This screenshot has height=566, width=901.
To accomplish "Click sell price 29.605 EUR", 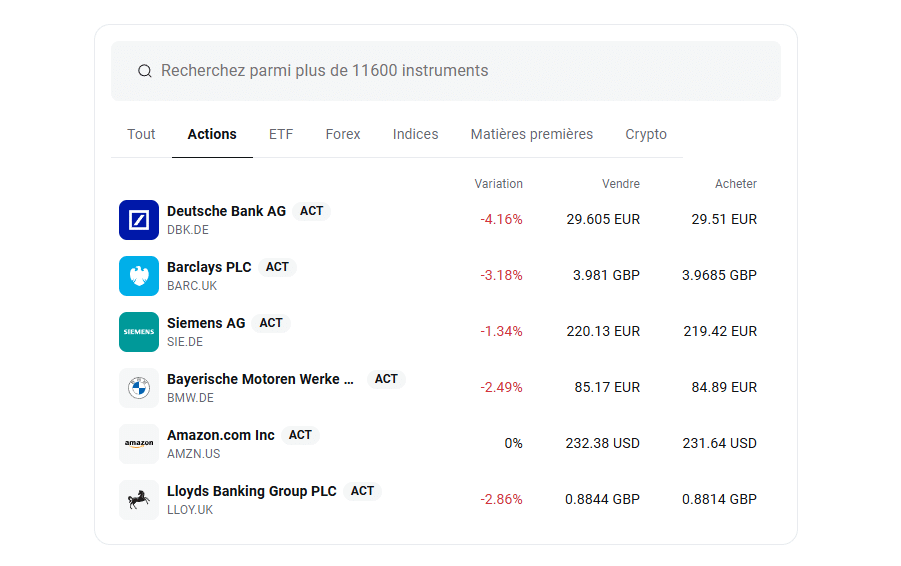I will click(x=603, y=220).
